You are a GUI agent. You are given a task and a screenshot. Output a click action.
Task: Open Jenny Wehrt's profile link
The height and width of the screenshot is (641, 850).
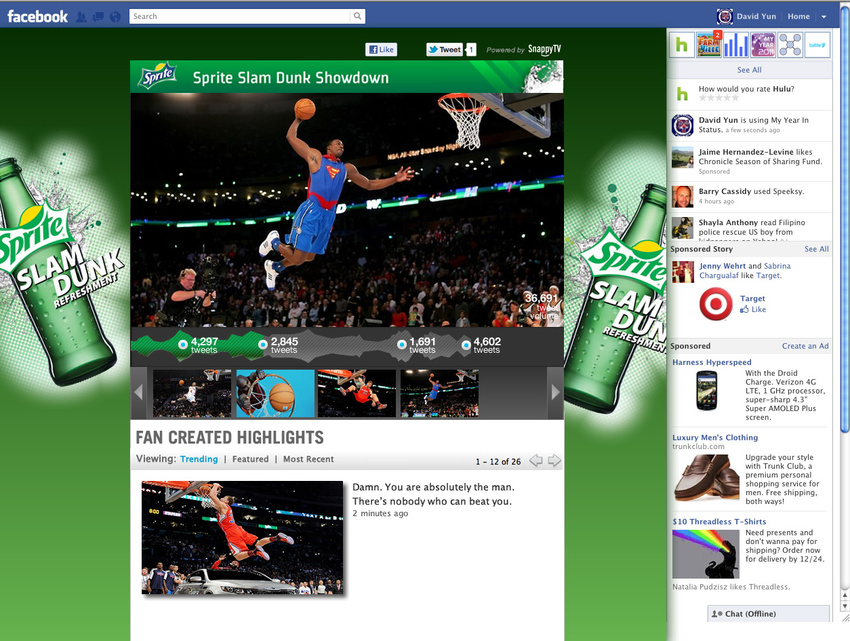point(722,266)
